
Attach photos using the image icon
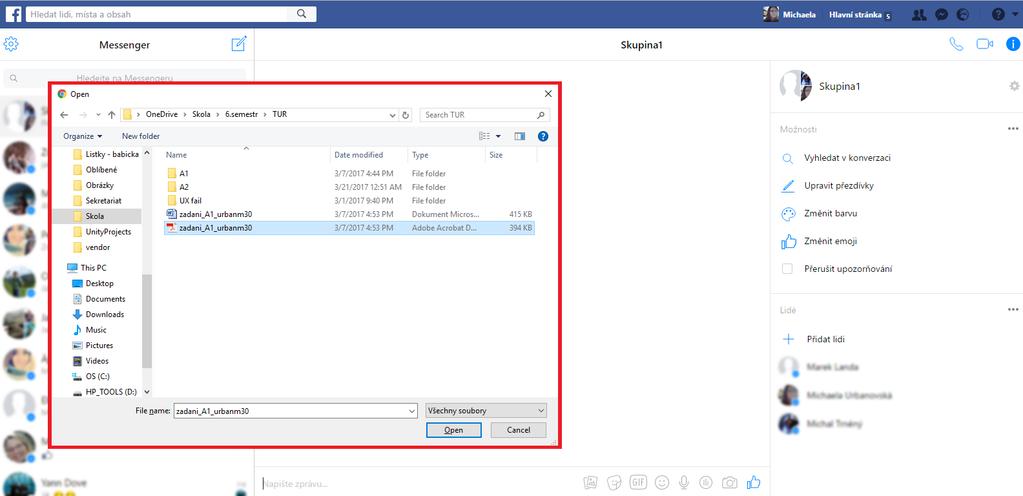[x=590, y=483]
